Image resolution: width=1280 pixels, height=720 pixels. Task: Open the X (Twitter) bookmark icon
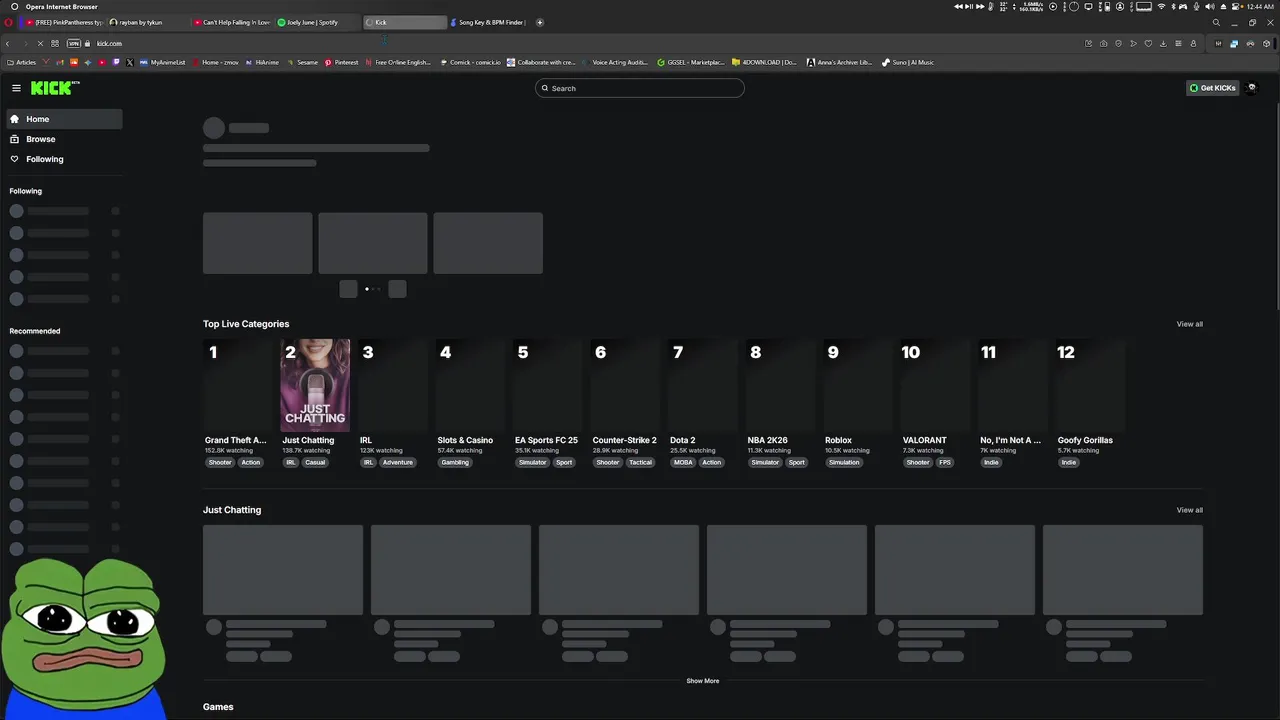pyautogui.click(x=130, y=62)
